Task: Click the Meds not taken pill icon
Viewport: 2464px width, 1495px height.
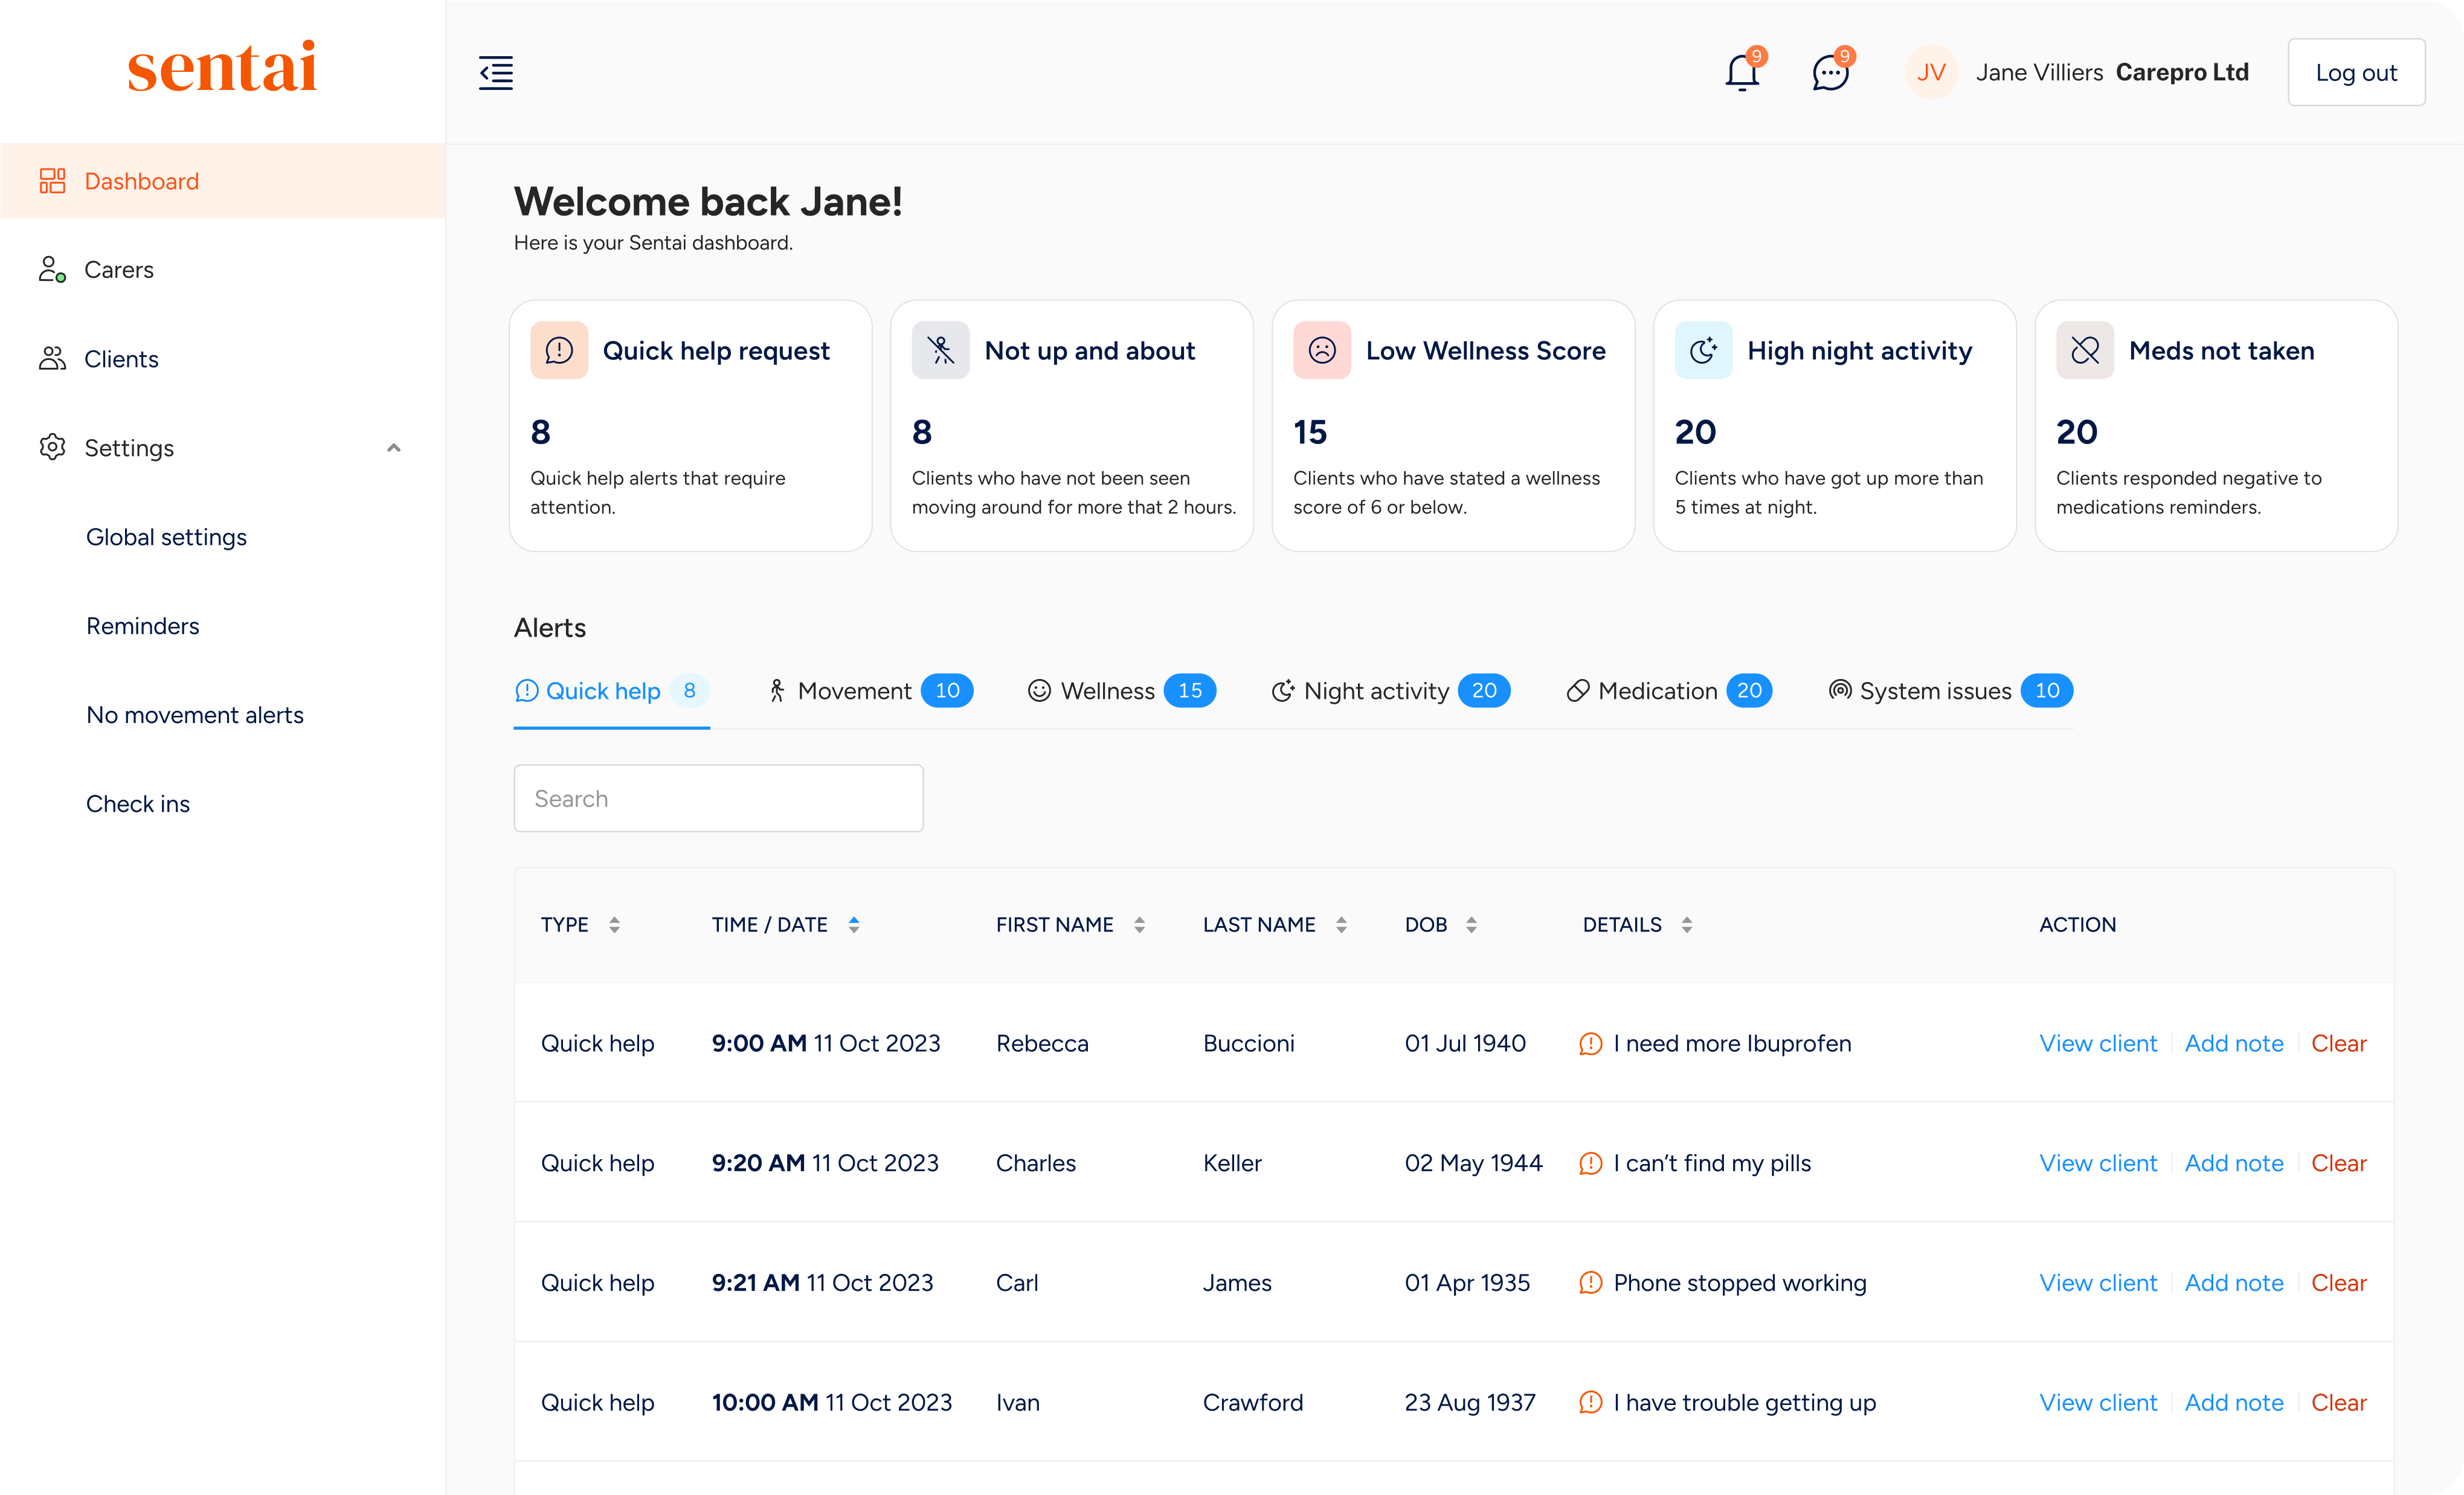Action: pyautogui.click(x=2084, y=350)
